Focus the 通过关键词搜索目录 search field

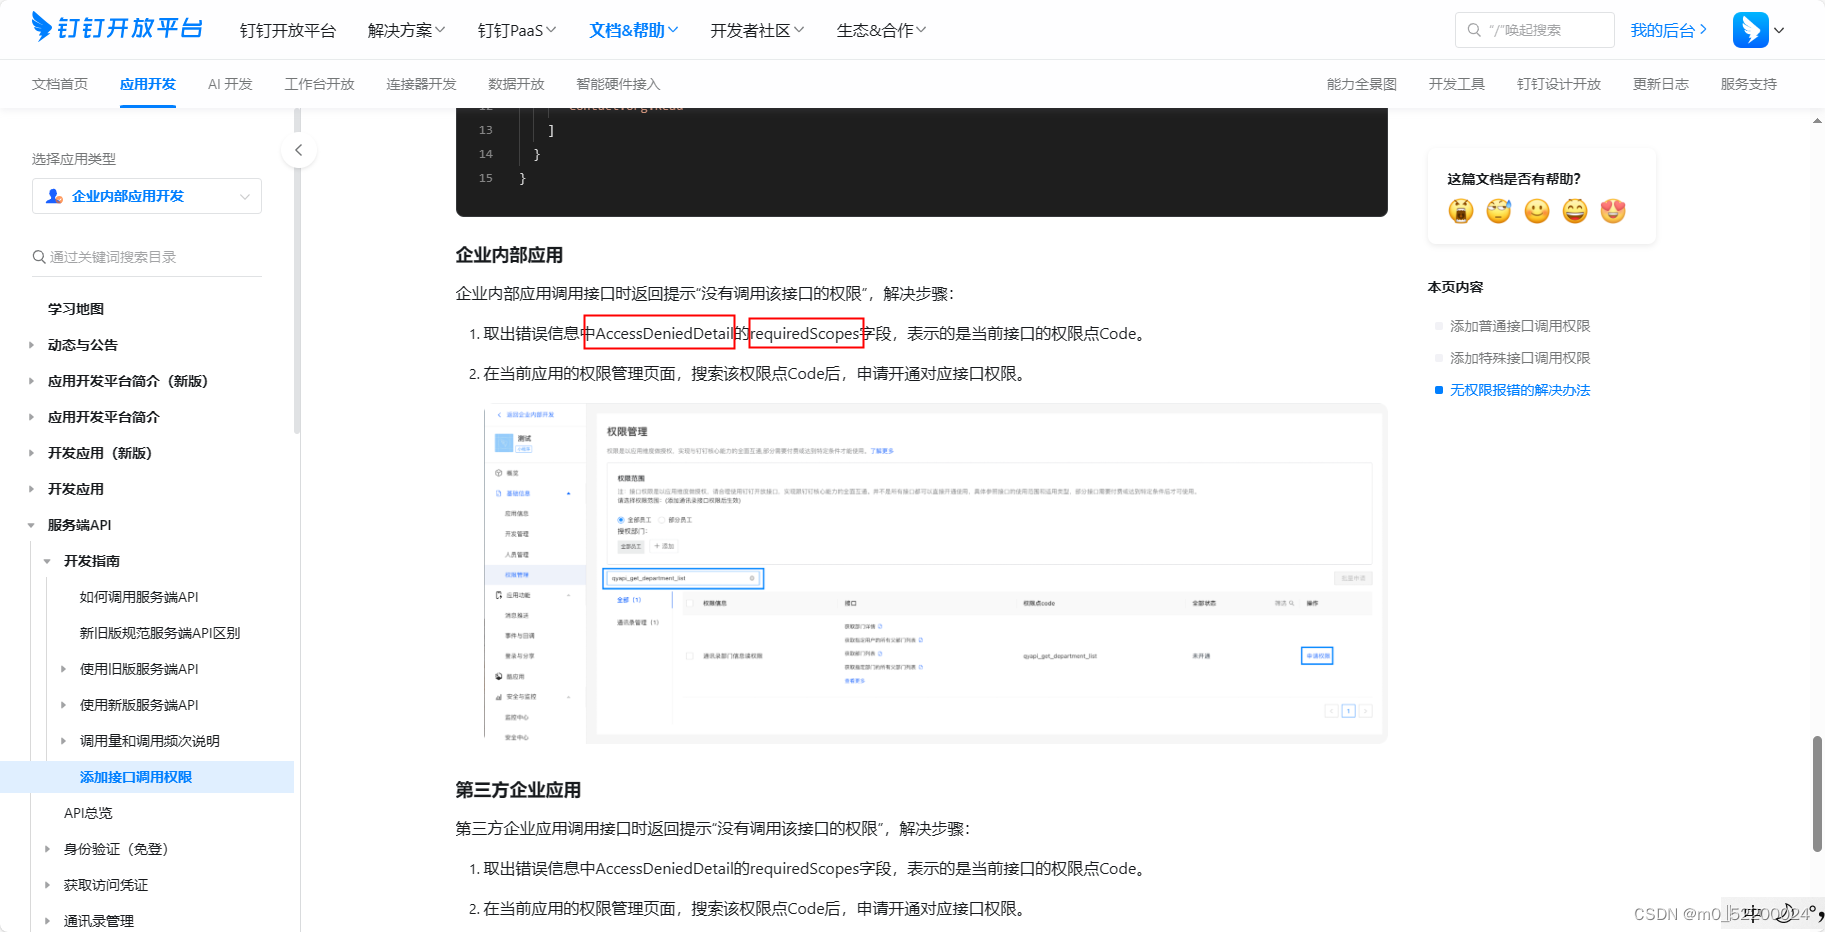coord(147,257)
